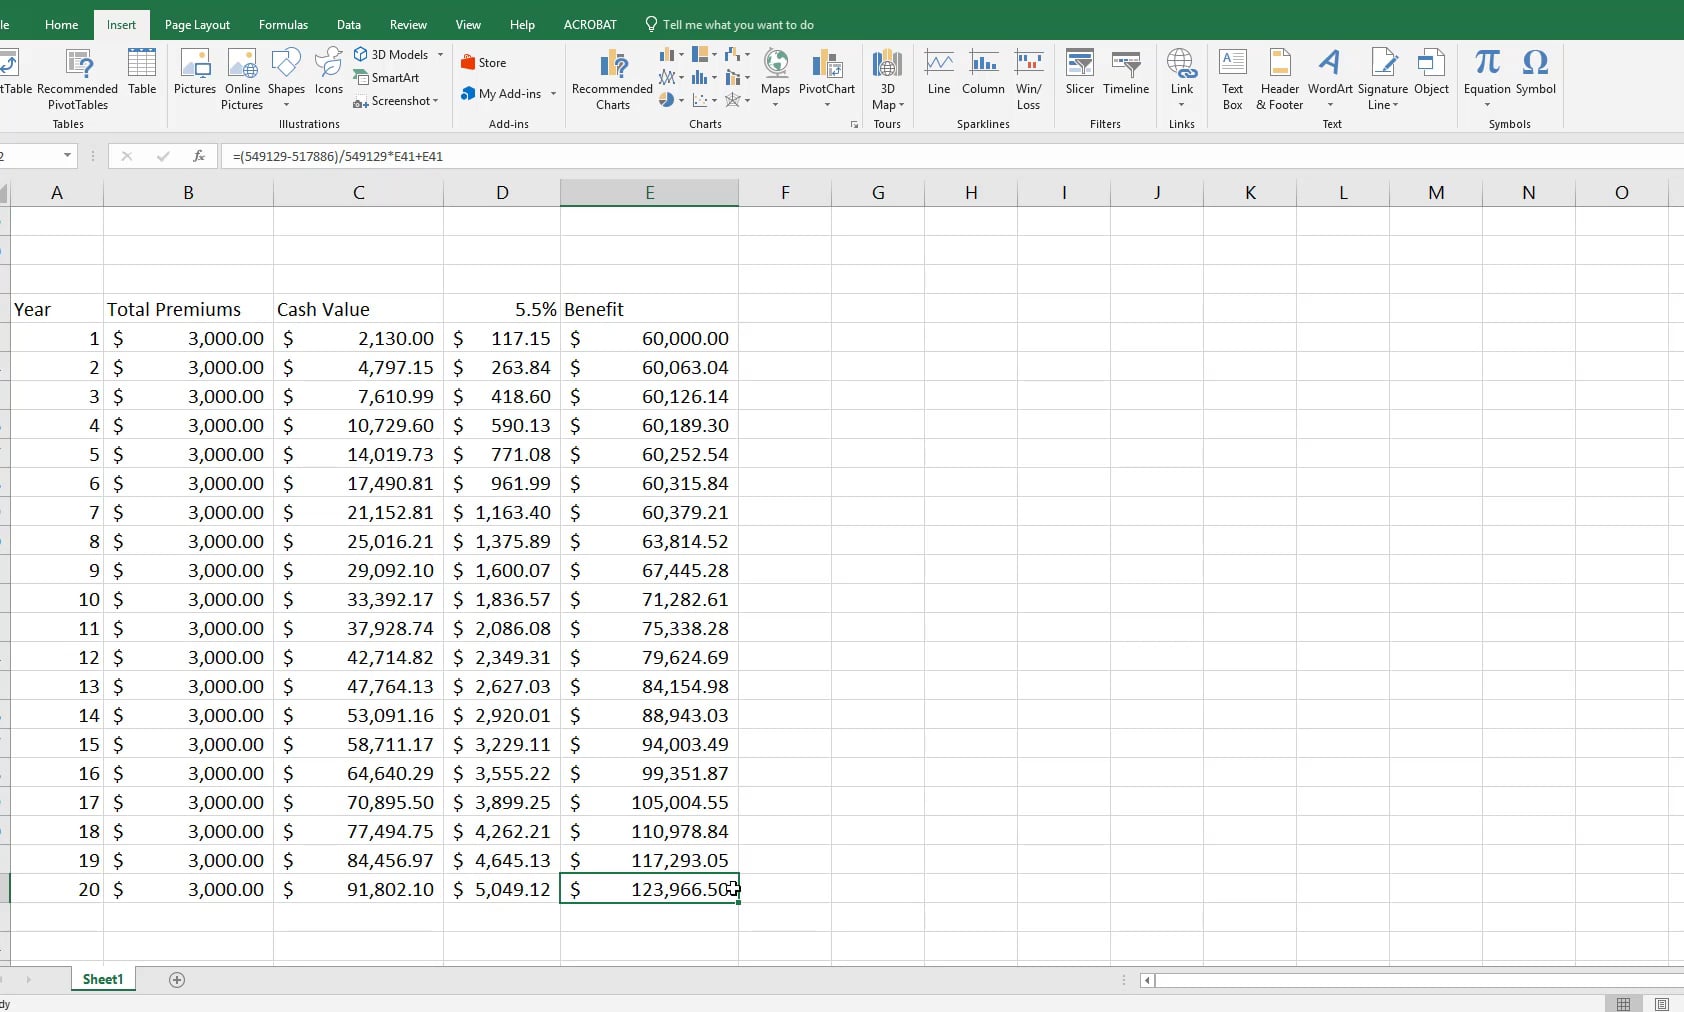Open the Icons library
This screenshot has height=1012, width=1684.
pos(328,72)
